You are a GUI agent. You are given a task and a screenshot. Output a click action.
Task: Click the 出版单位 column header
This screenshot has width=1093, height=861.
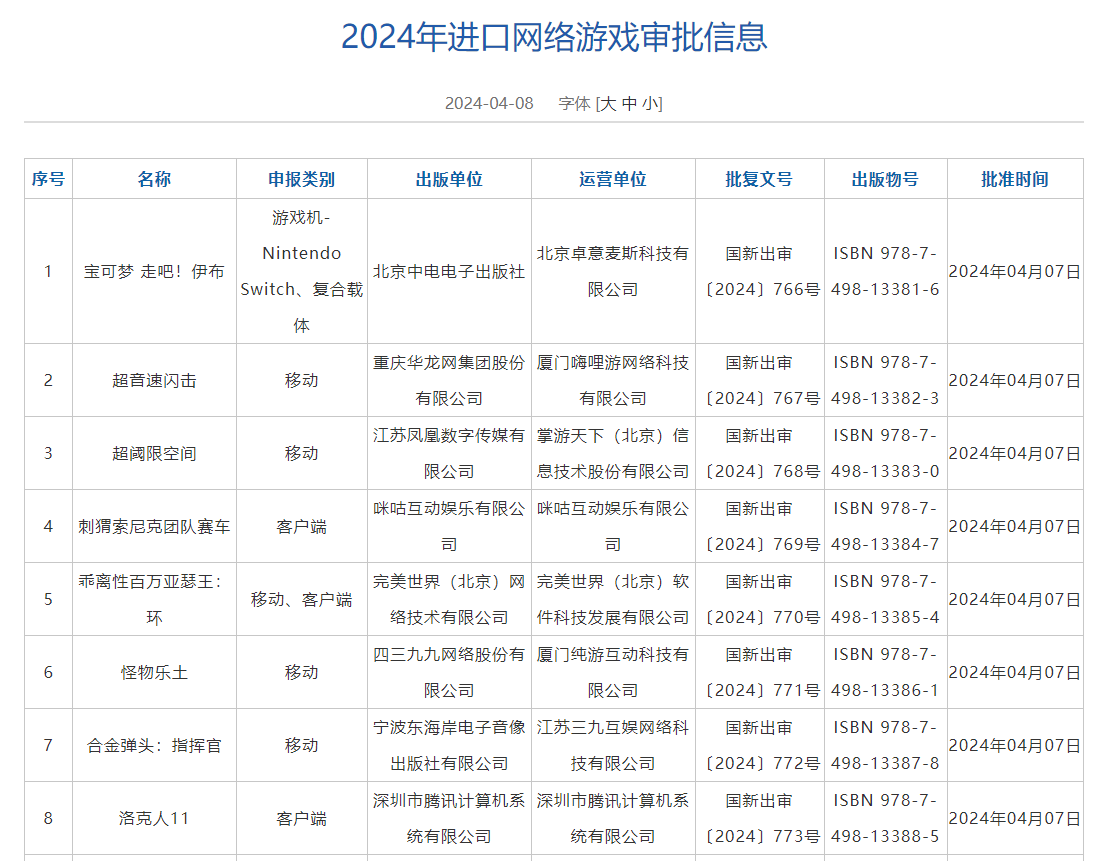pos(449,179)
